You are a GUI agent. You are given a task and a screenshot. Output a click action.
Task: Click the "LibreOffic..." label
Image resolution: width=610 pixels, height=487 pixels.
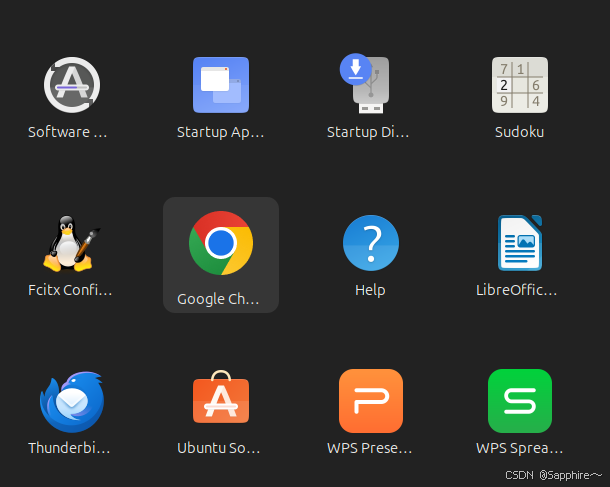coord(517,290)
